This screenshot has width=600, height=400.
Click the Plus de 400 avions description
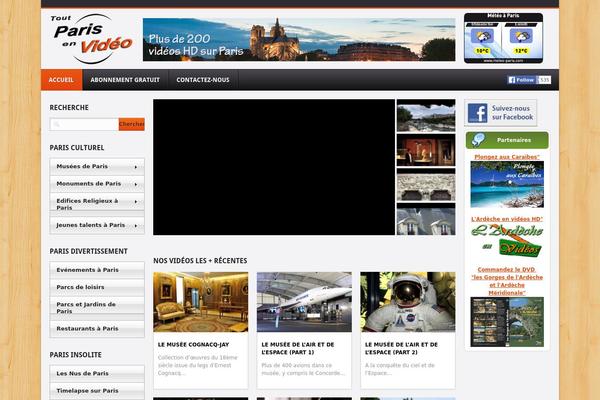coord(303,369)
